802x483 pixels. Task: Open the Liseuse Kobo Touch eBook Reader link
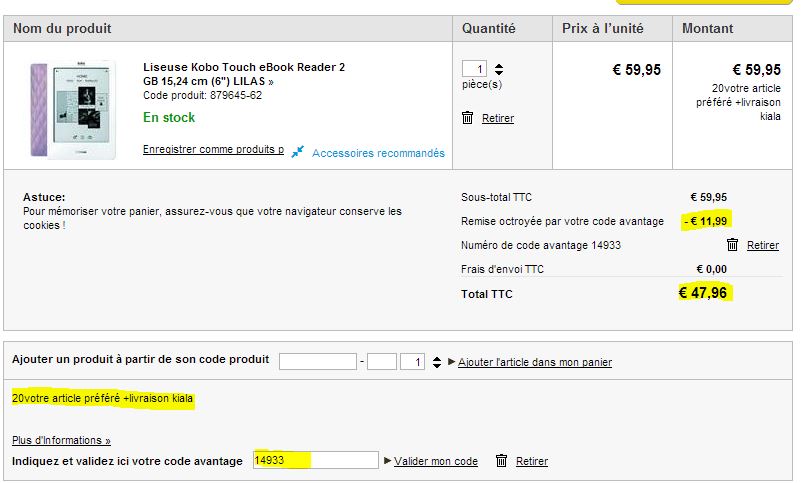[x=244, y=74]
